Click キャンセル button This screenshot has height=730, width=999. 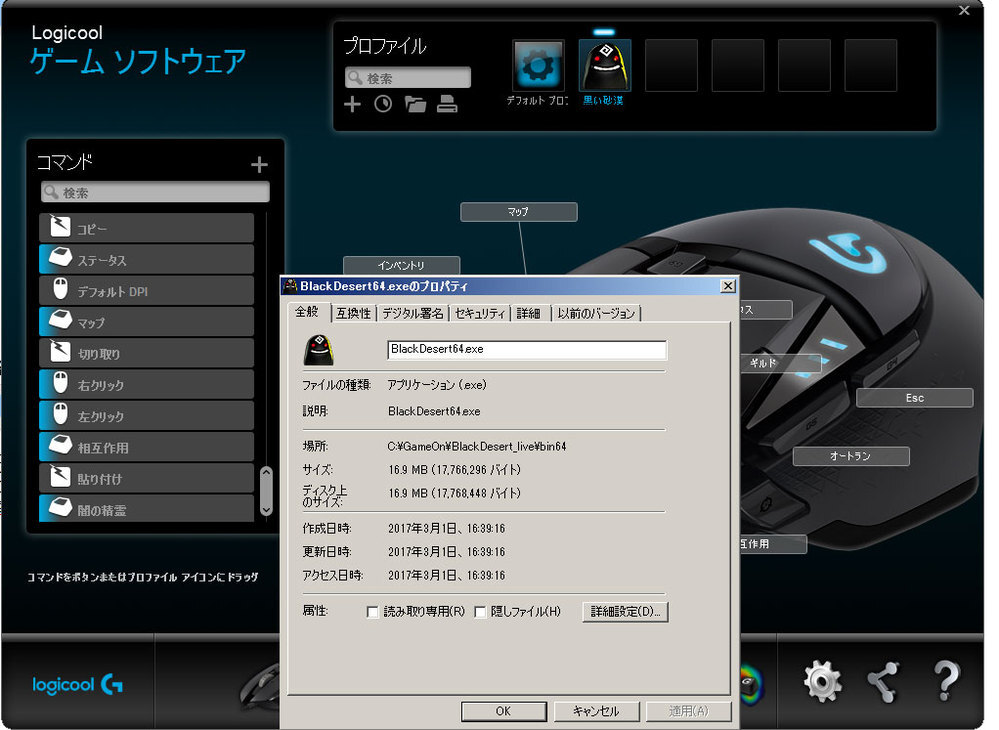point(596,711)
